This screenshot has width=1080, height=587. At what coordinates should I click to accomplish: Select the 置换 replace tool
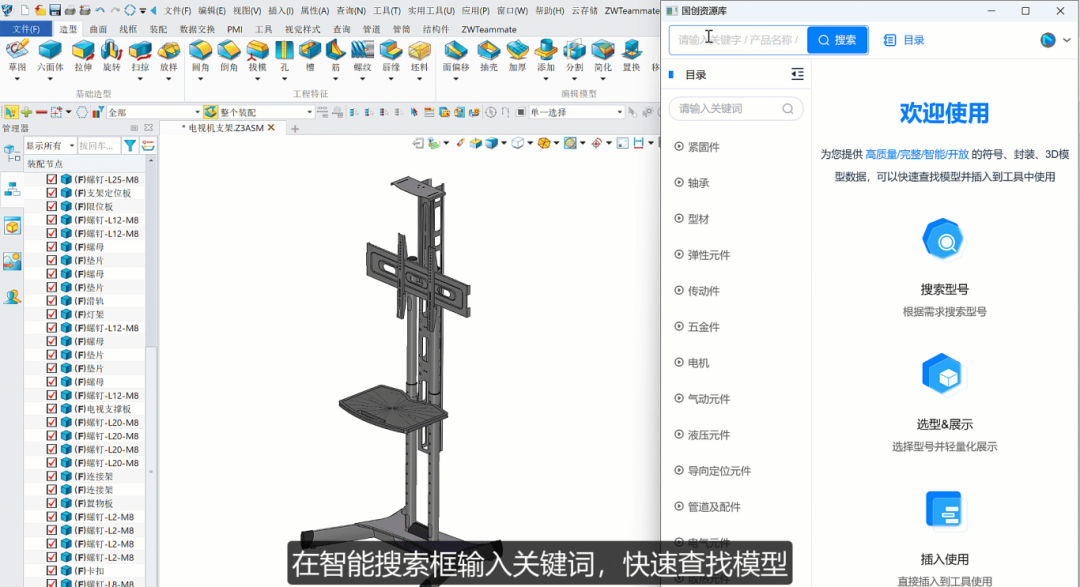point(631,56)
